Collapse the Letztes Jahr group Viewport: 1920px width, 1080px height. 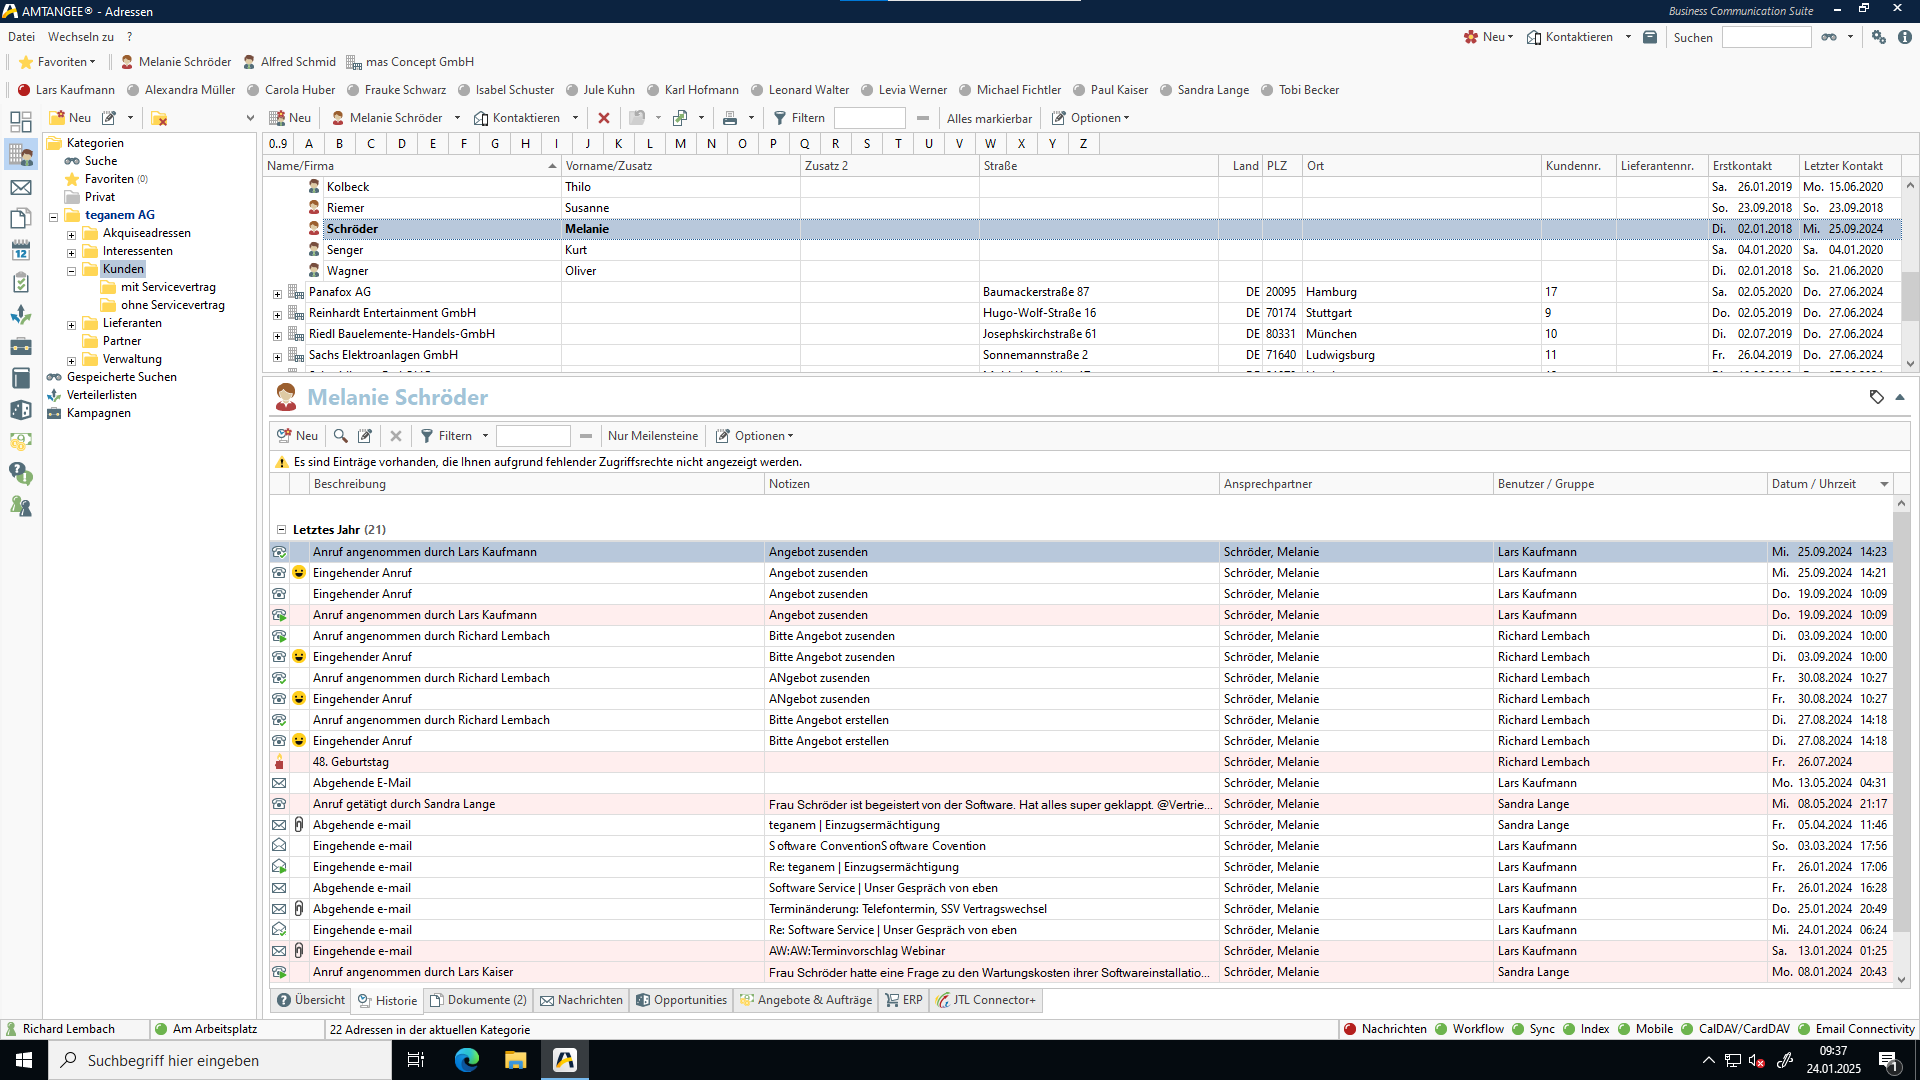click(x=281, y=530)
